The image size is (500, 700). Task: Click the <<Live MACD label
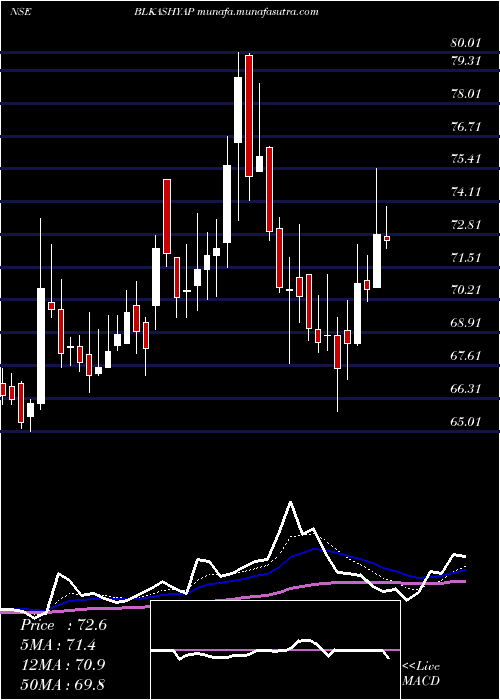click(x=421, y=673)
